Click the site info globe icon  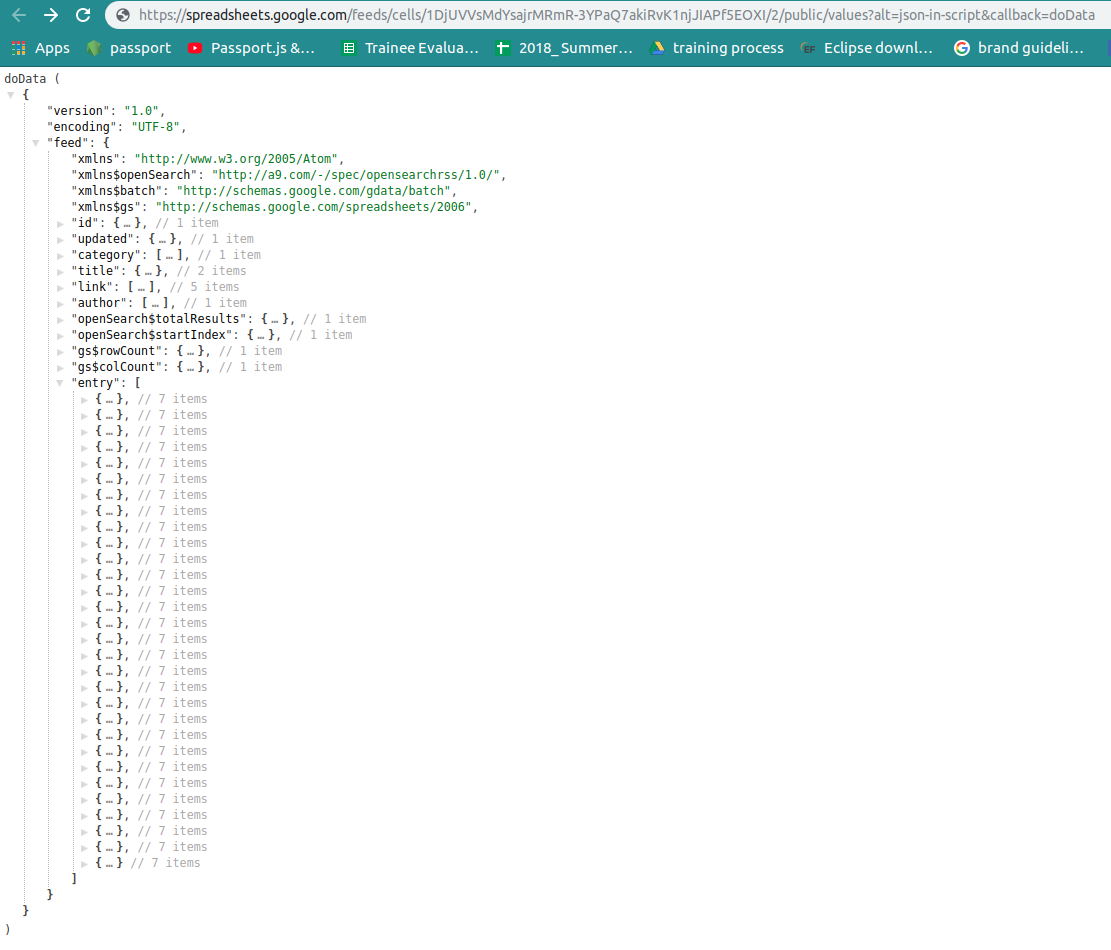click(123, 15)
